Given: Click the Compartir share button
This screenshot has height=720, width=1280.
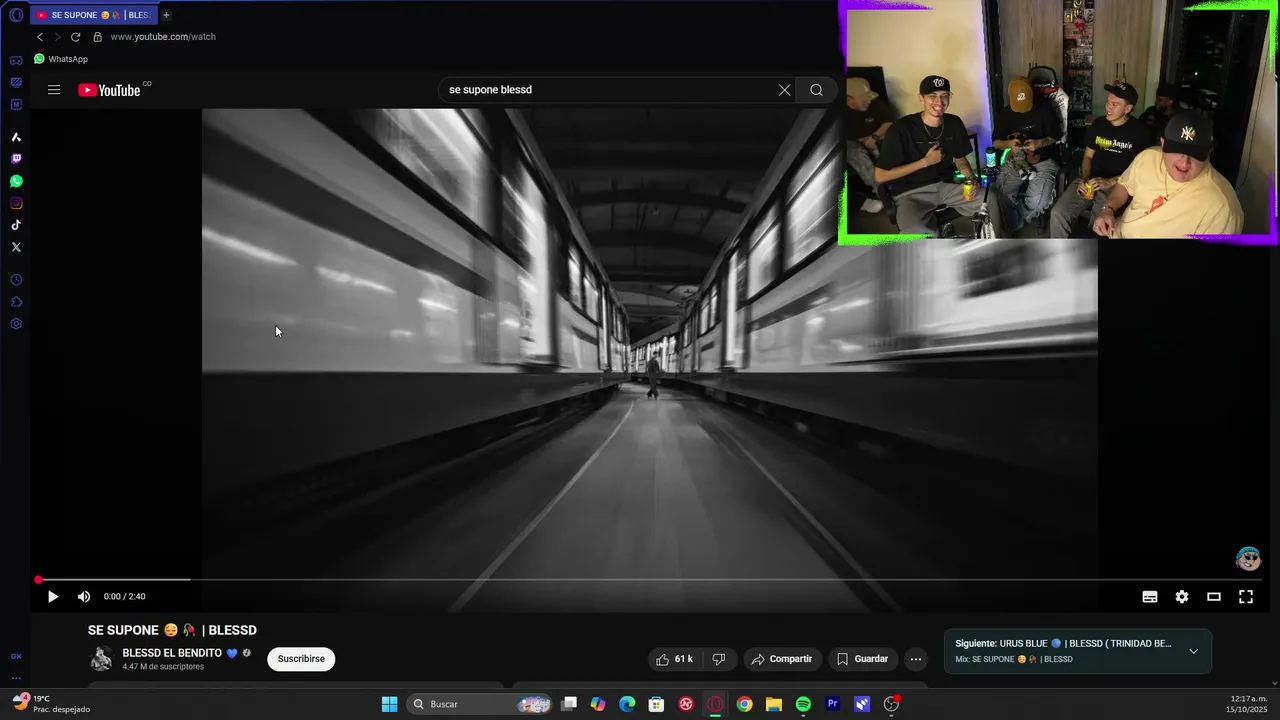Looking at the screenshot, I should 782,659.
